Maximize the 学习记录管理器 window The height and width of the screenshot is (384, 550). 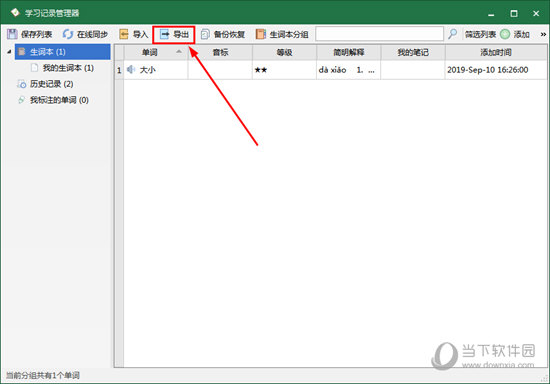(x=514, y=13)
